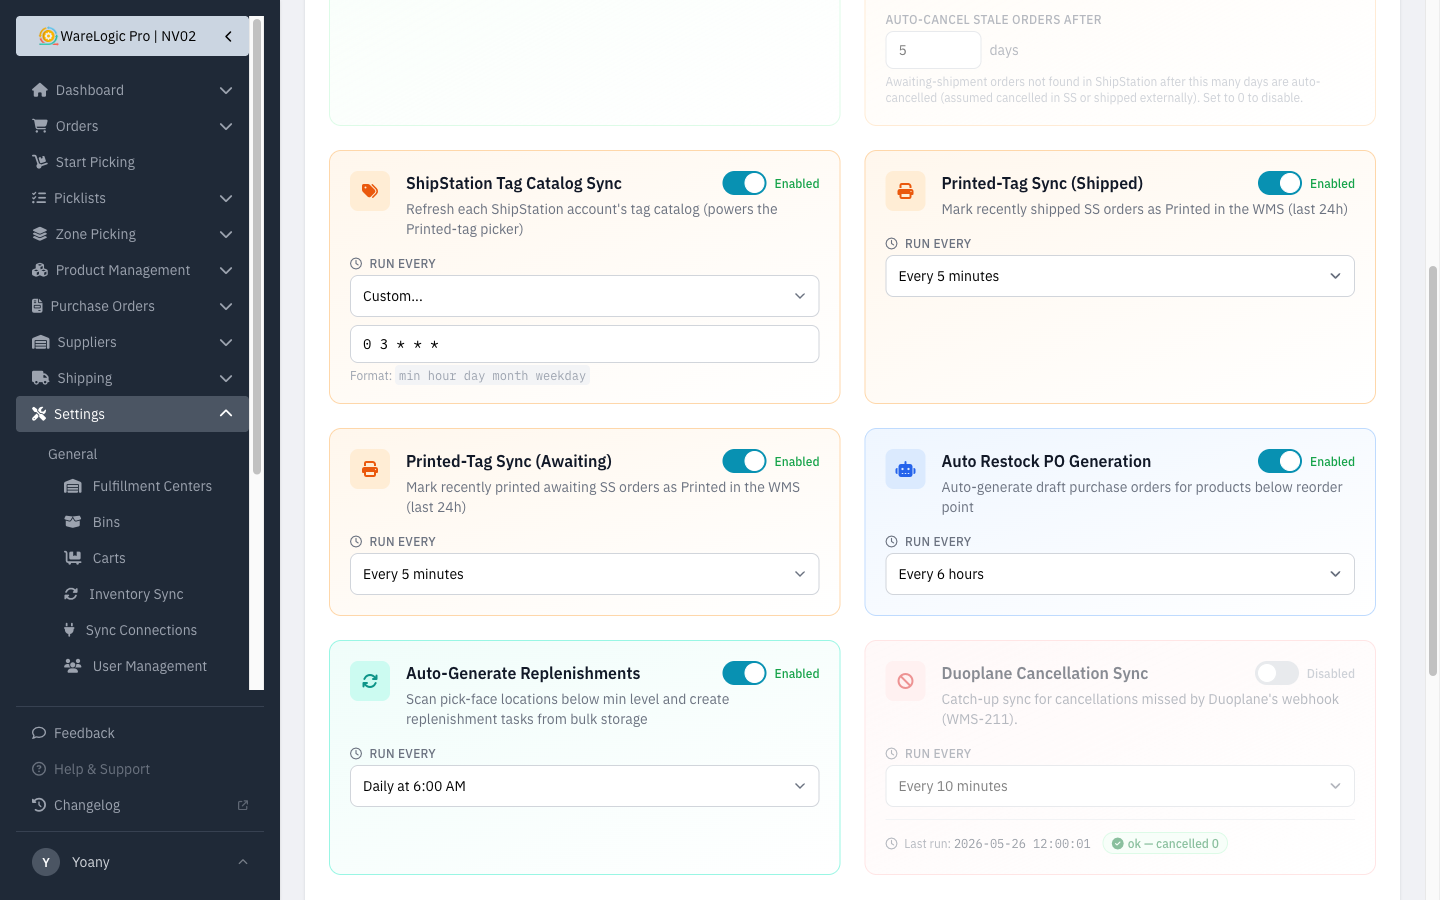Enable Duoplane Cancellation Sync toggle
Screen dimensions: 1440x900
tap(1277, 673)
